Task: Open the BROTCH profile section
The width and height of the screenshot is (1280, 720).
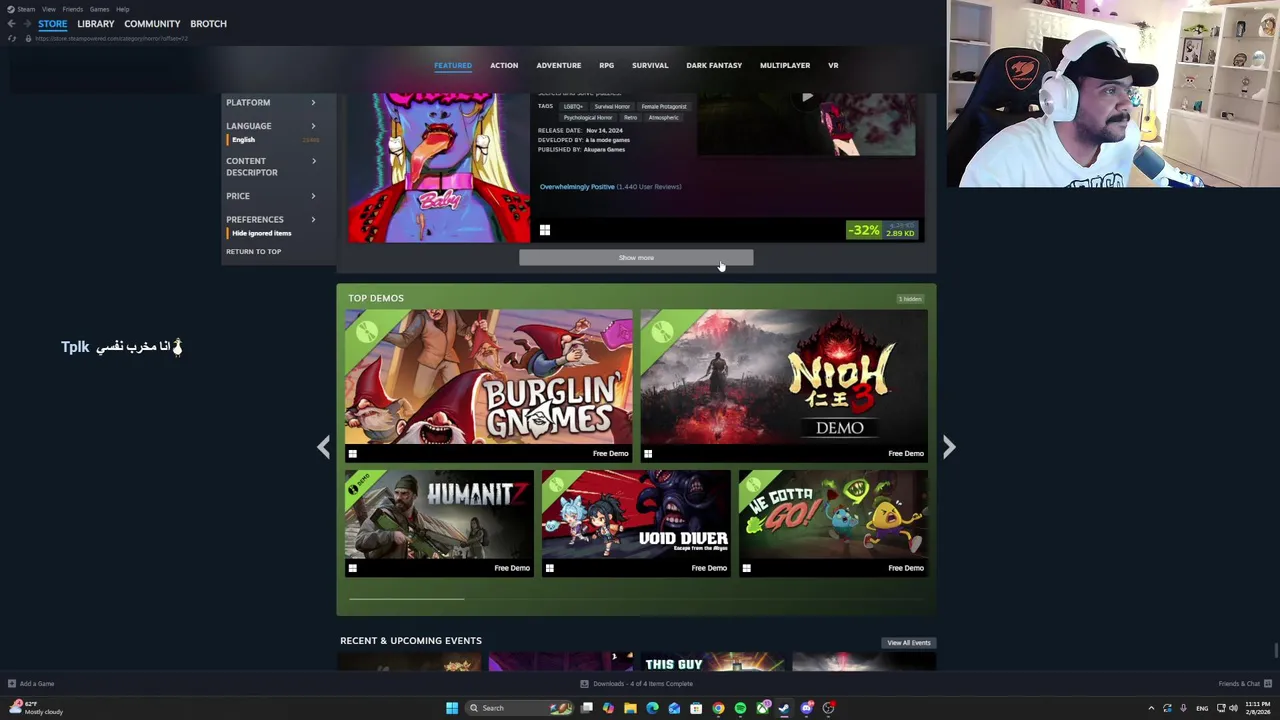Action: tap(208, 23)
